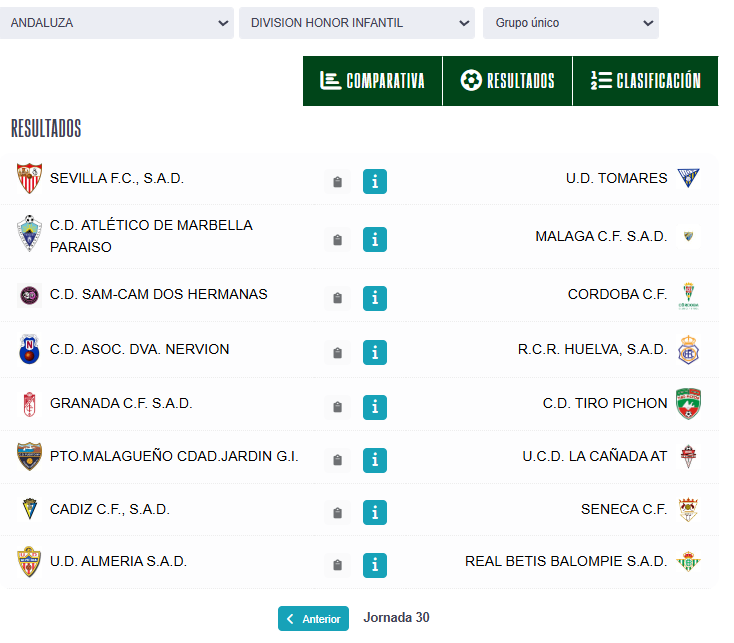Open the clipboard report for Almeria vs Betis
This screenshot has height=643, width=734.
pyautogui.click(x=337, y=565)
